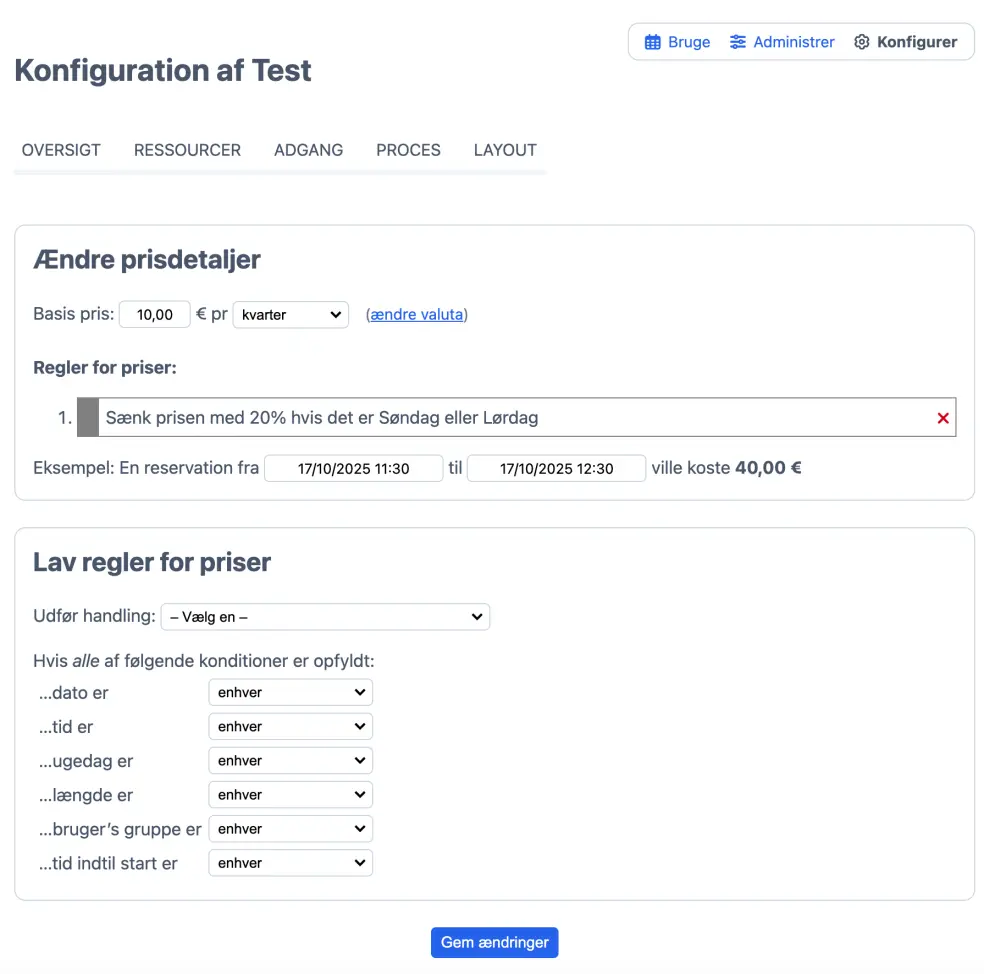
Task: Click the Konfigurer gear icon
Action: pos(862,42)
